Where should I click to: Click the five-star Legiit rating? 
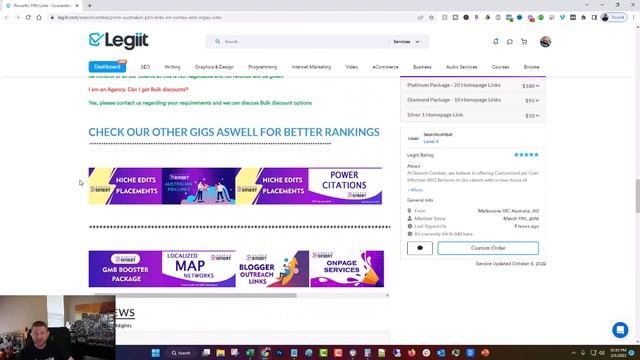[526, 155]
